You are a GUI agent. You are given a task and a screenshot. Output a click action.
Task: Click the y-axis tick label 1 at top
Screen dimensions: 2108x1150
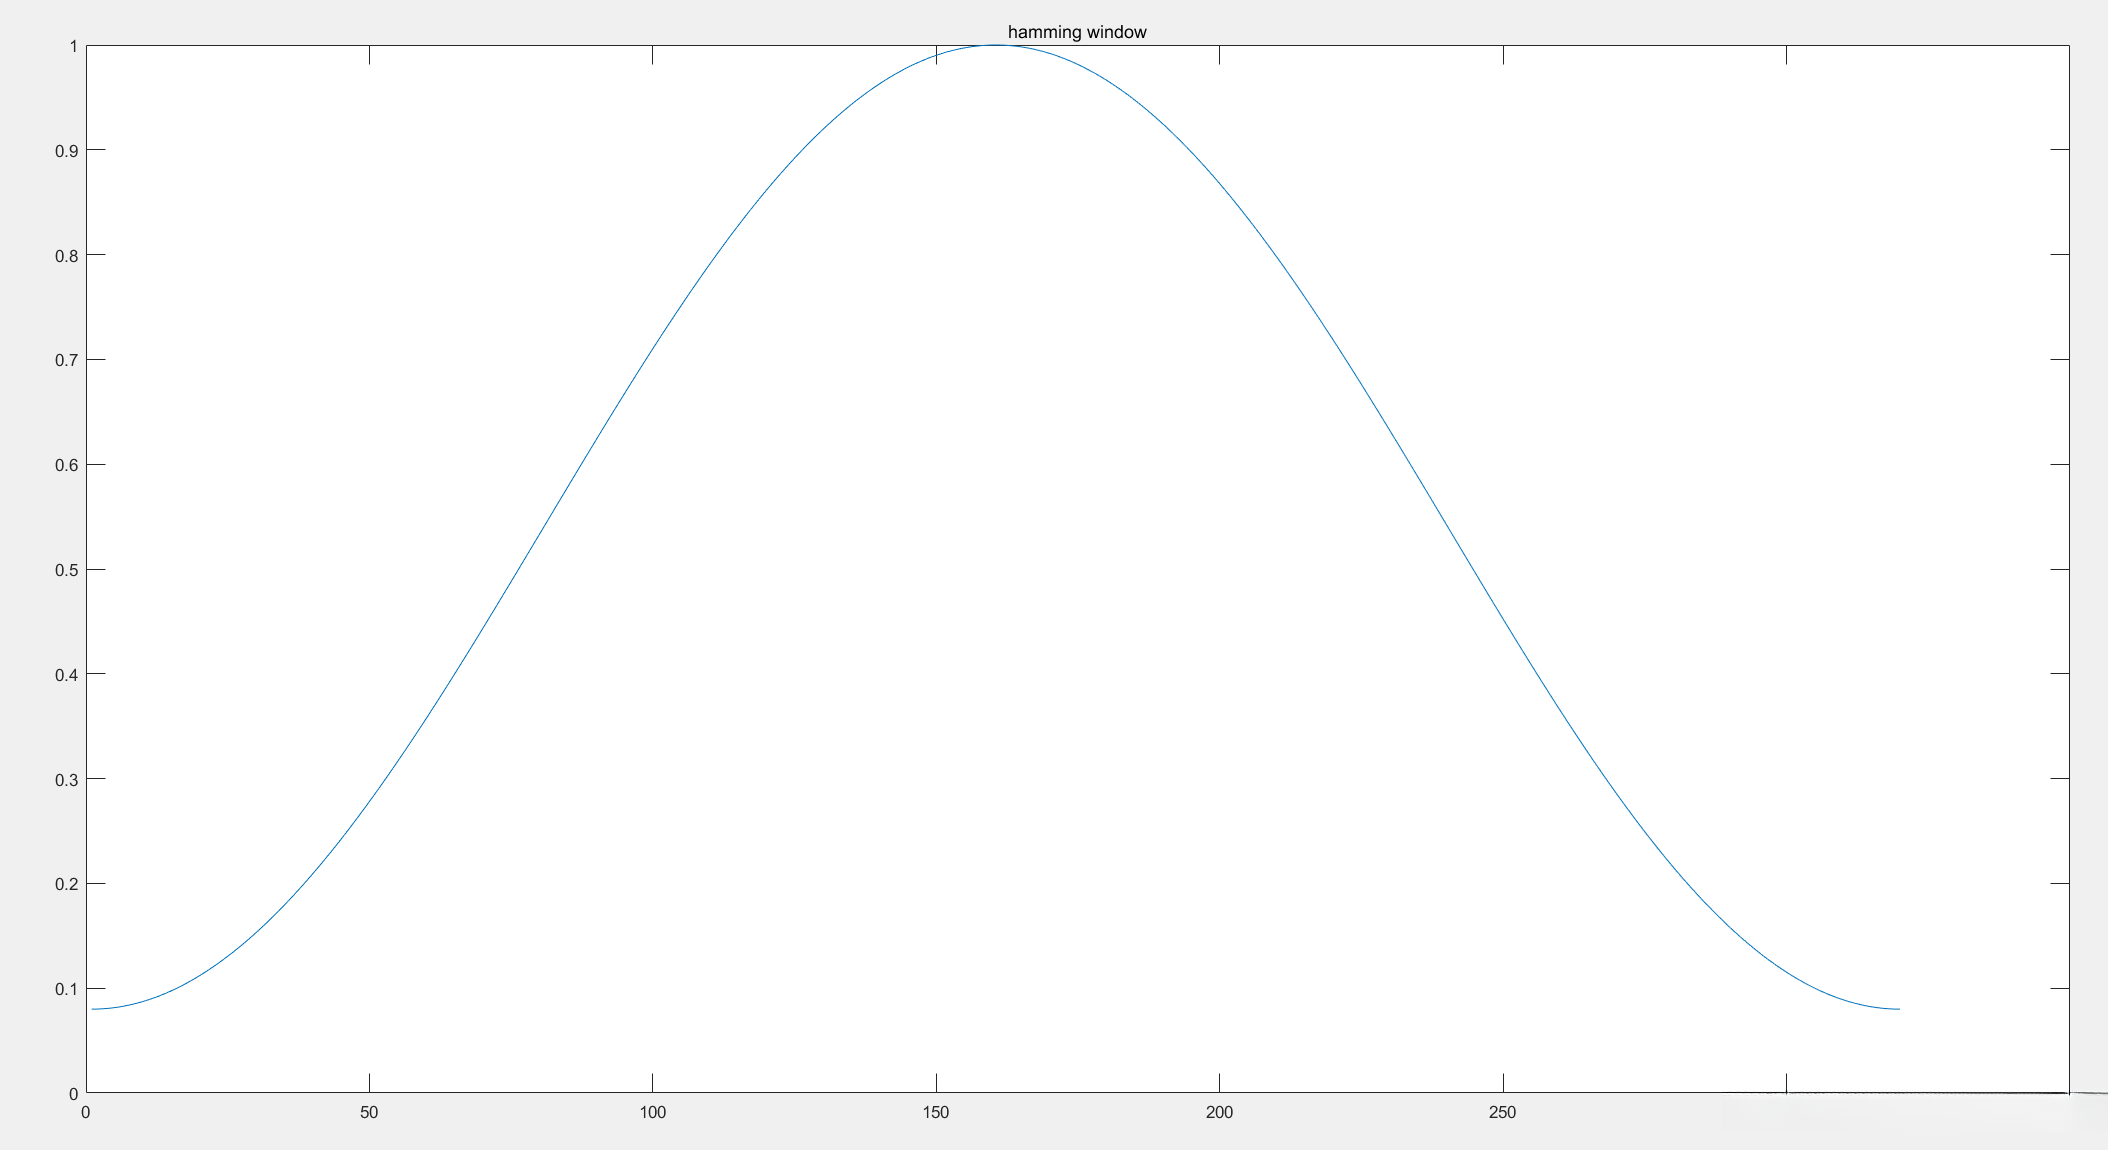[x=73, y=46]
